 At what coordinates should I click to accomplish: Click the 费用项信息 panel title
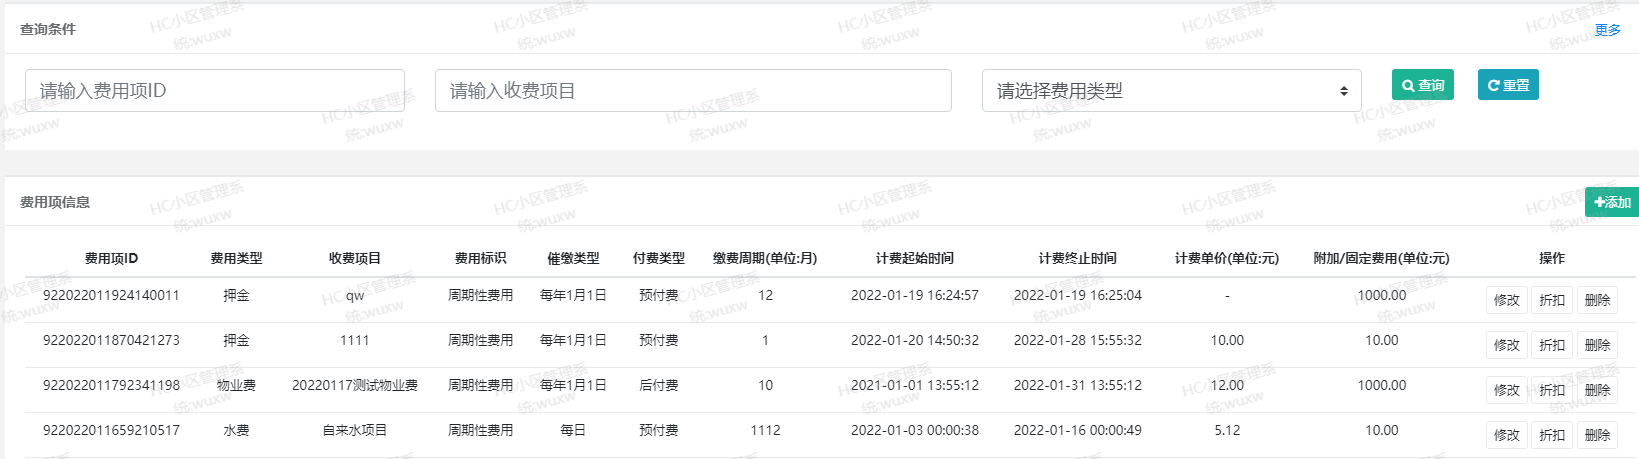pyautogui.click(x=55, y=202)
